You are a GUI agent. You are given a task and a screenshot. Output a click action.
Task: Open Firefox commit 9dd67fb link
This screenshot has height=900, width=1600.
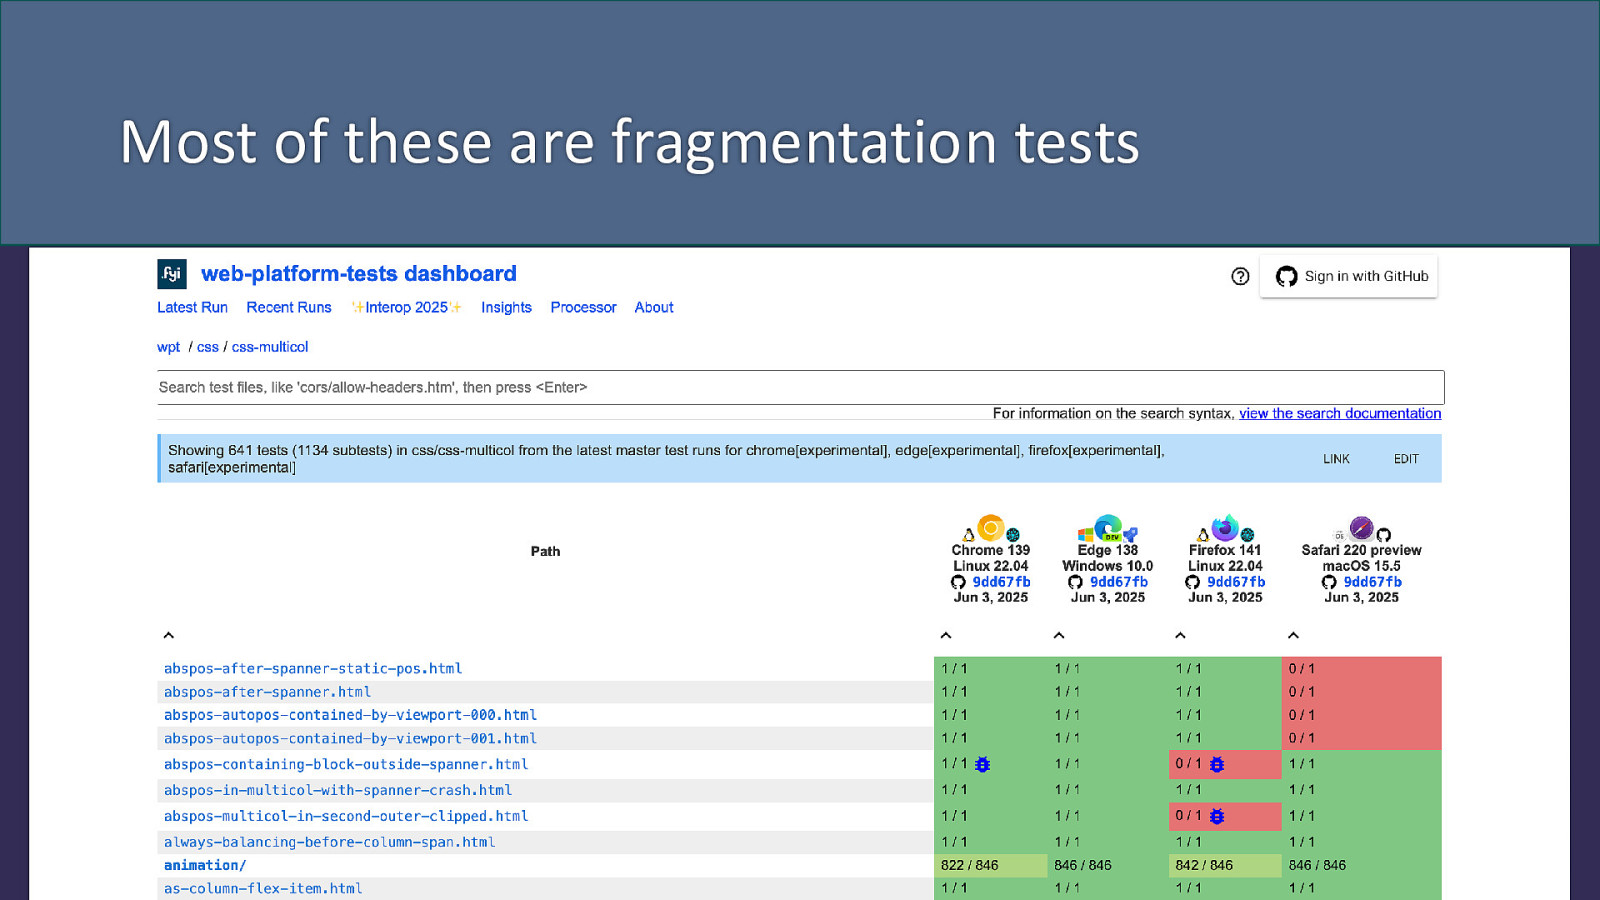[1236, 582]
